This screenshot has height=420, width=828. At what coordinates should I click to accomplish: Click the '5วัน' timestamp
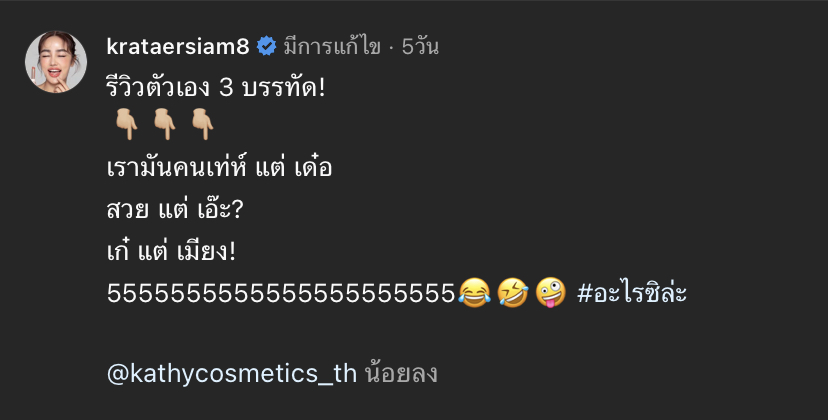tap(420, 46)
